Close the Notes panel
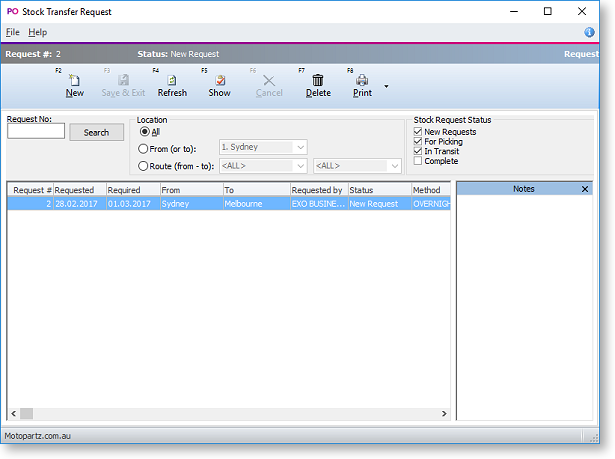This screenshot has height=459, width=615. click(585, 188)
